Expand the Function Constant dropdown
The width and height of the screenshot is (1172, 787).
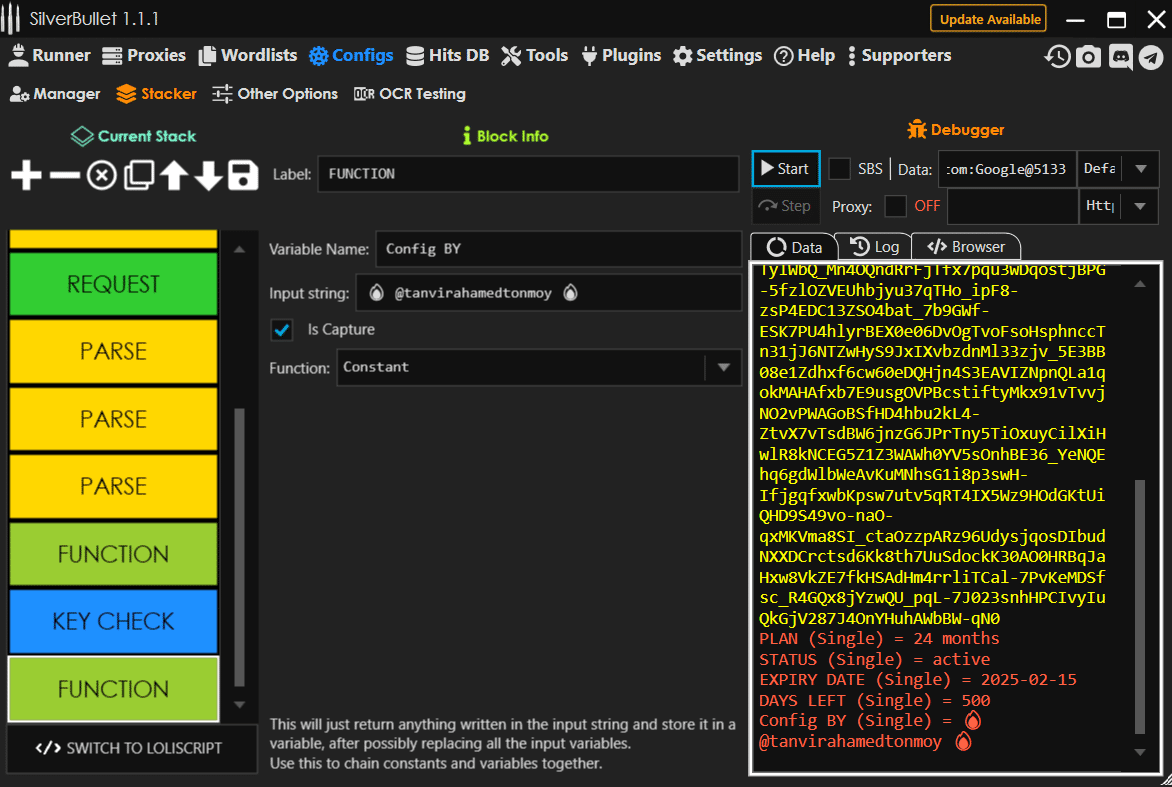pos(723,368)
